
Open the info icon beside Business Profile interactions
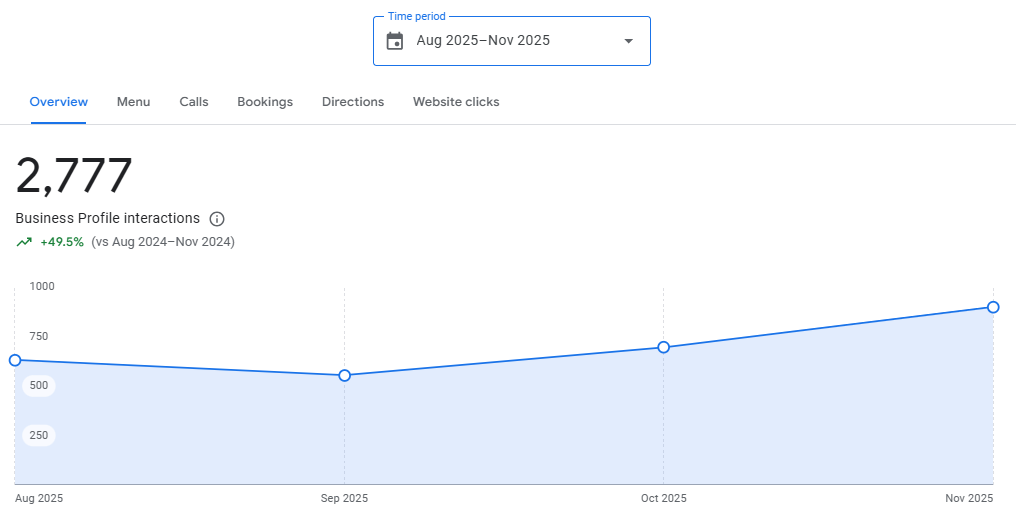pyautogui.click(x=217, y=219)
